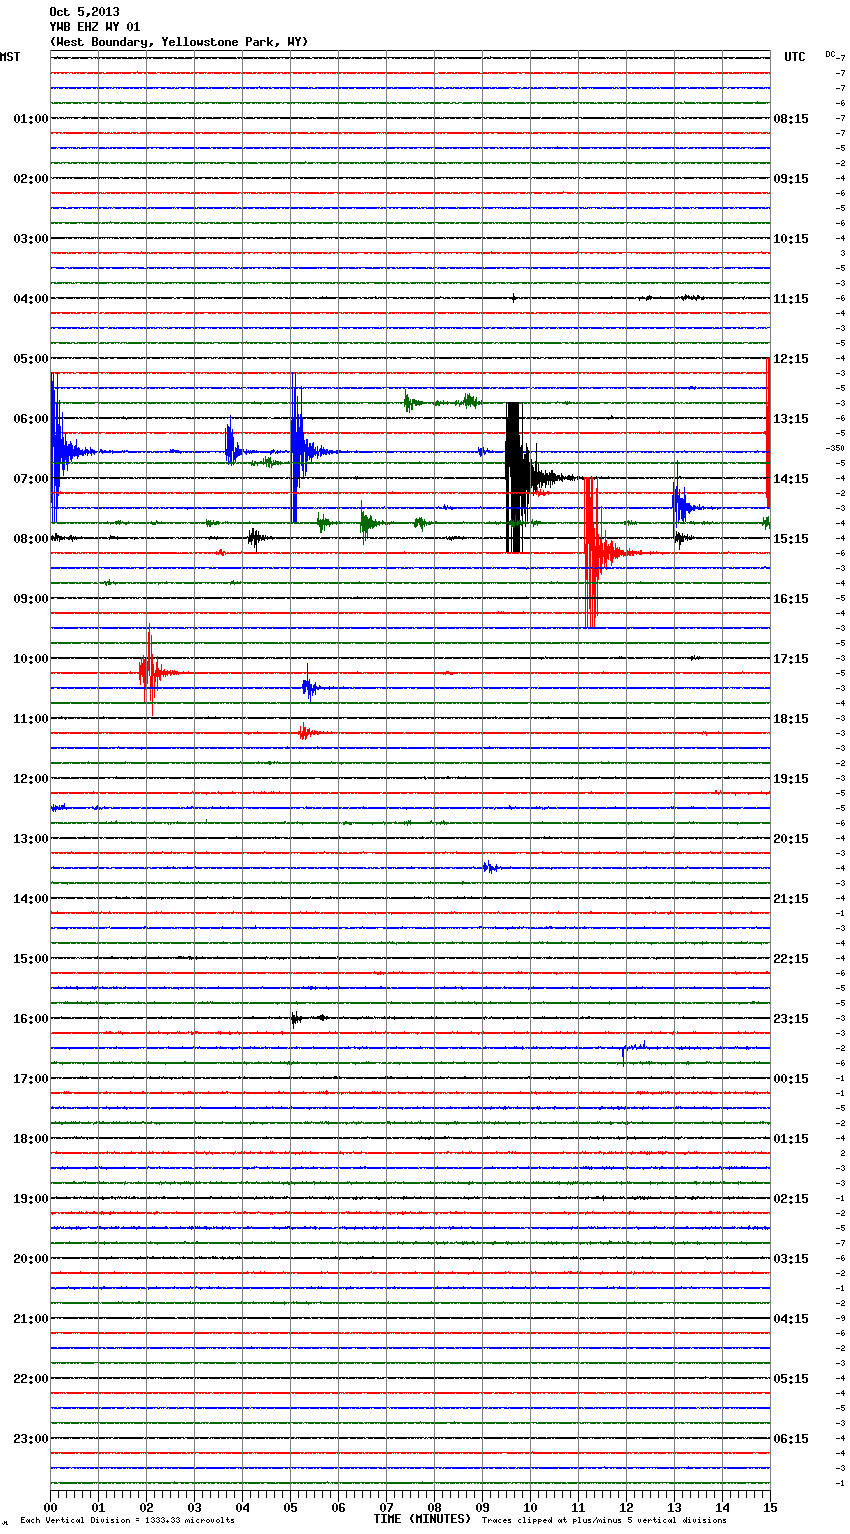The width and height of the screenshot is (850, 1534).
Task: Click the 'DC' column header
Action: point(830,54)
